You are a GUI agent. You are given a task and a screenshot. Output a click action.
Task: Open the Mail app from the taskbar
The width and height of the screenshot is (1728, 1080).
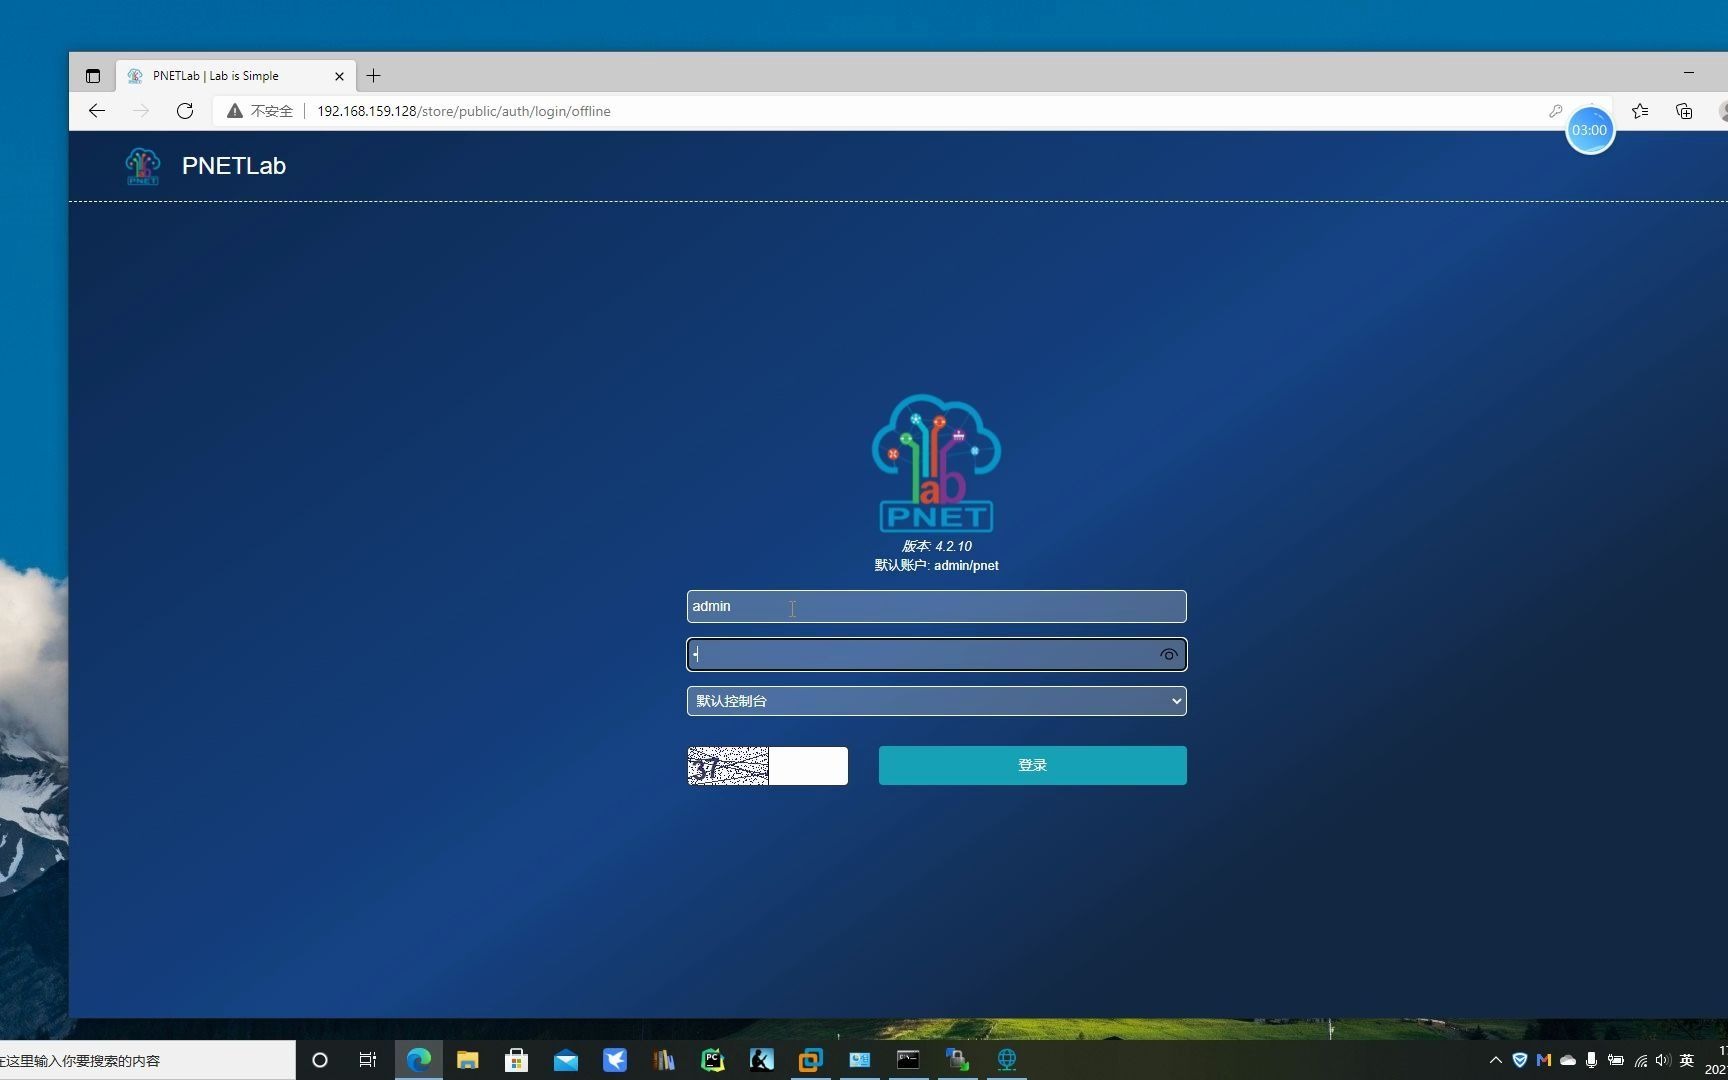[x=565, y=1059]
